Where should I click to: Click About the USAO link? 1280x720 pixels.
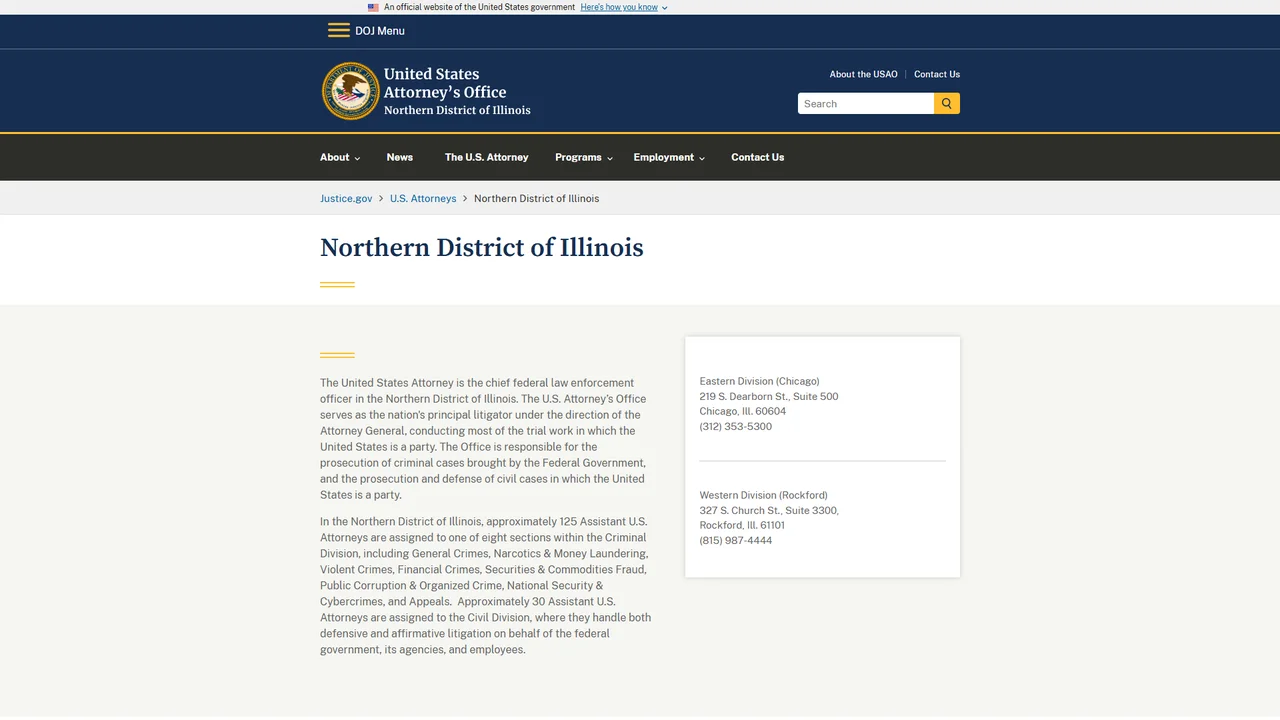click(863, 74)
